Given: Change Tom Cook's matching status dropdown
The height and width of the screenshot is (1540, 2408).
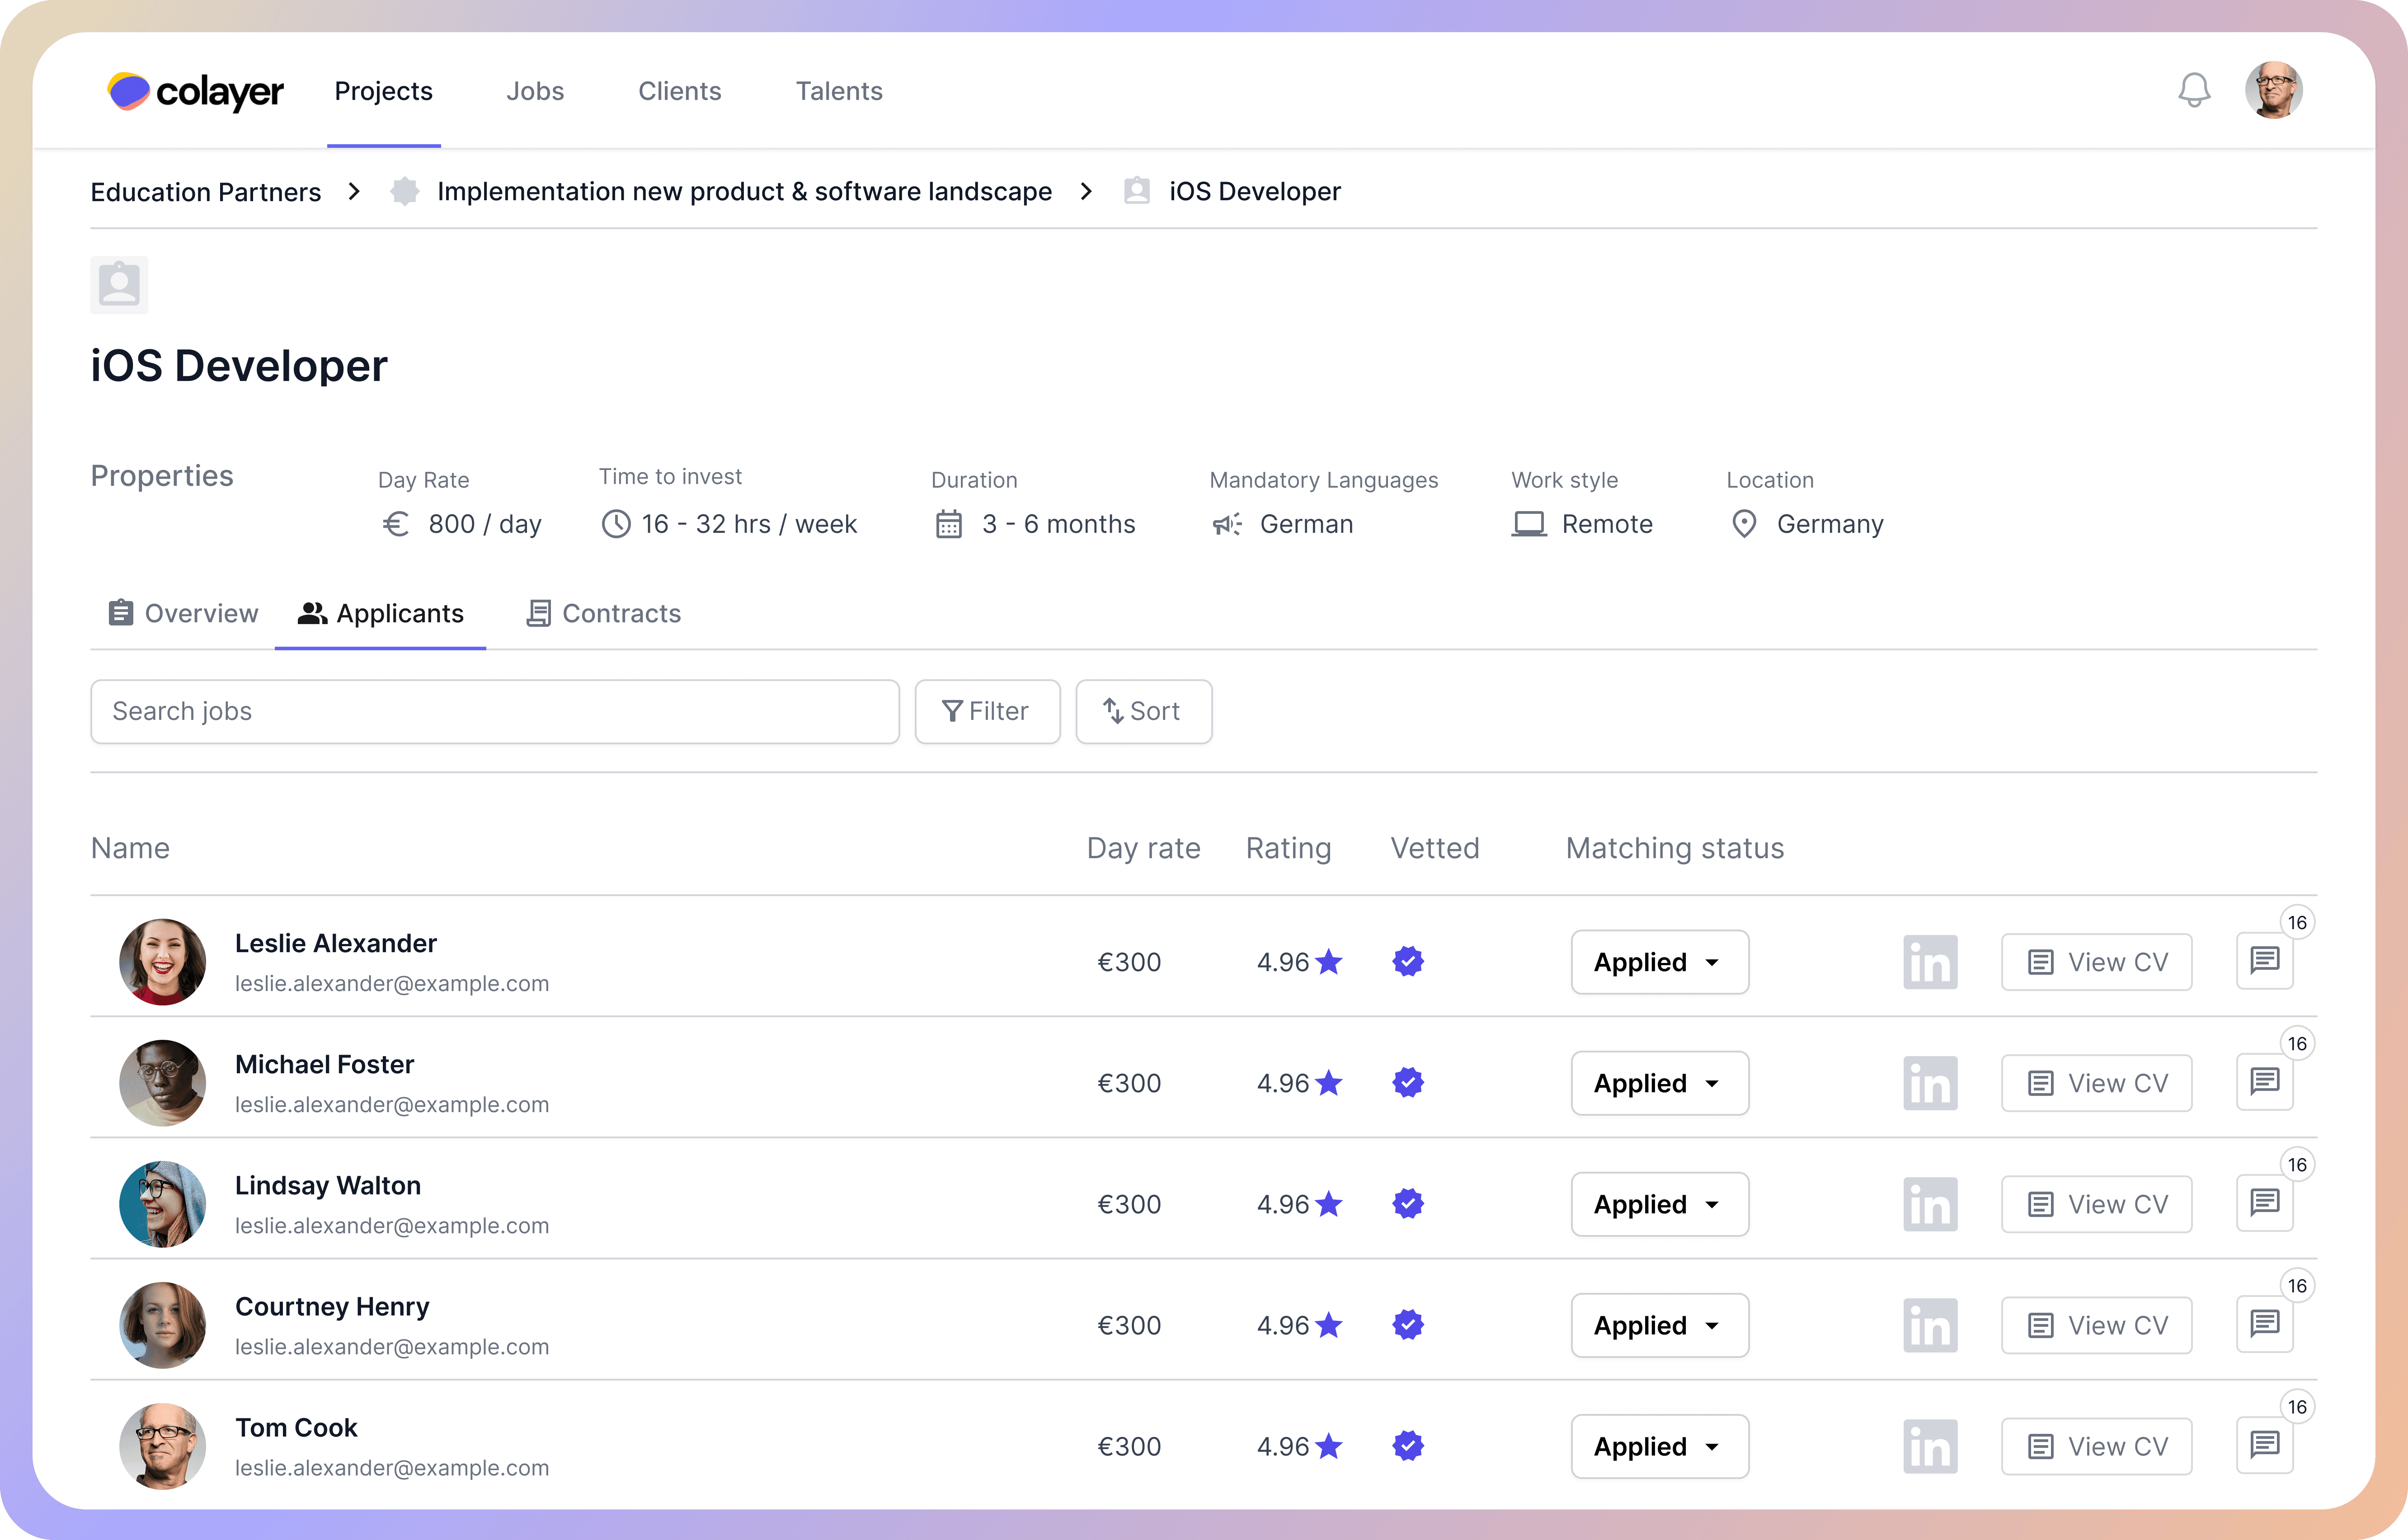Looking at the screenshot, I should tap(1659, 1446).
